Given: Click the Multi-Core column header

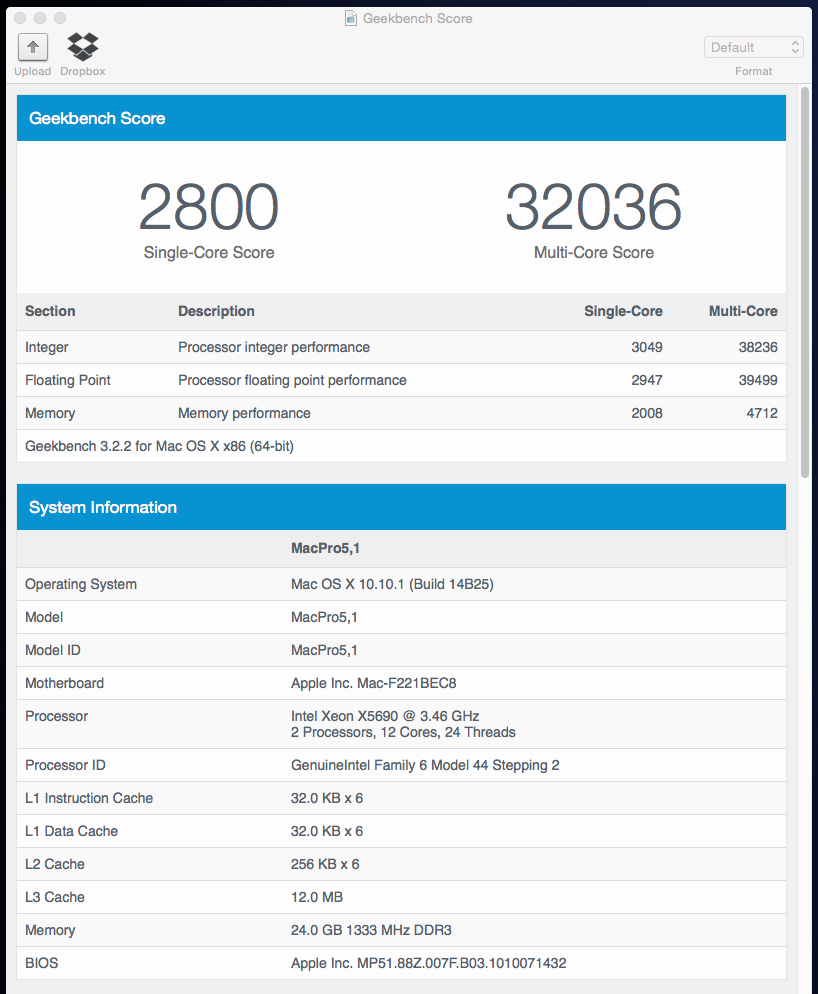Looking at the screenshot, I should [743, 311].
